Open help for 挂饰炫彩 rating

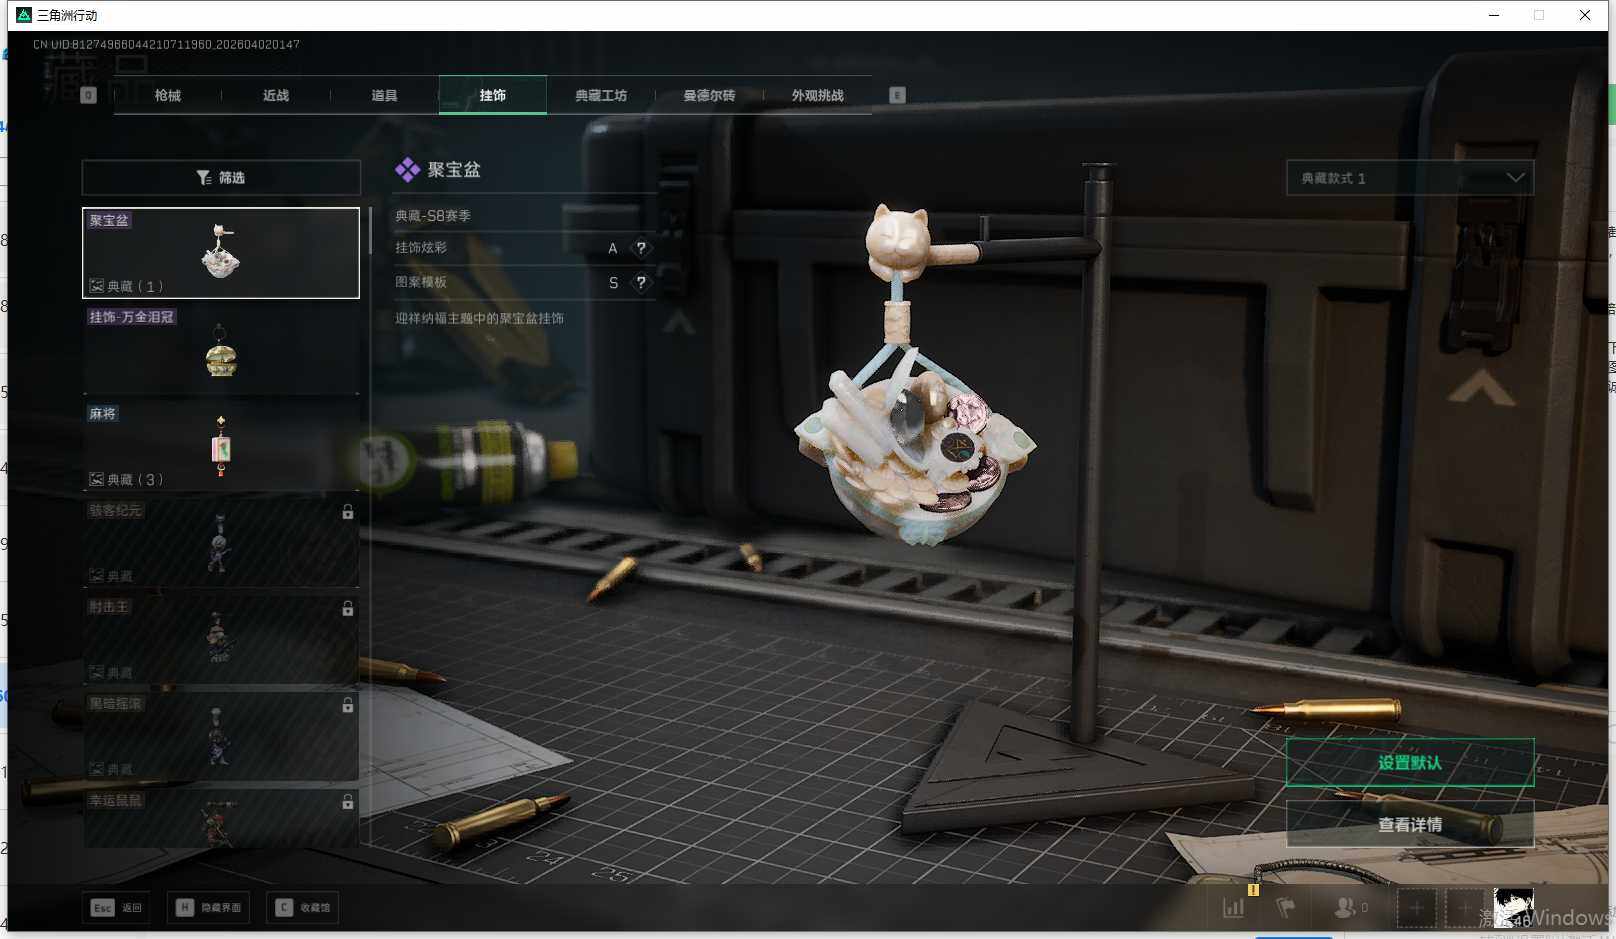click(x=641, y=248)
